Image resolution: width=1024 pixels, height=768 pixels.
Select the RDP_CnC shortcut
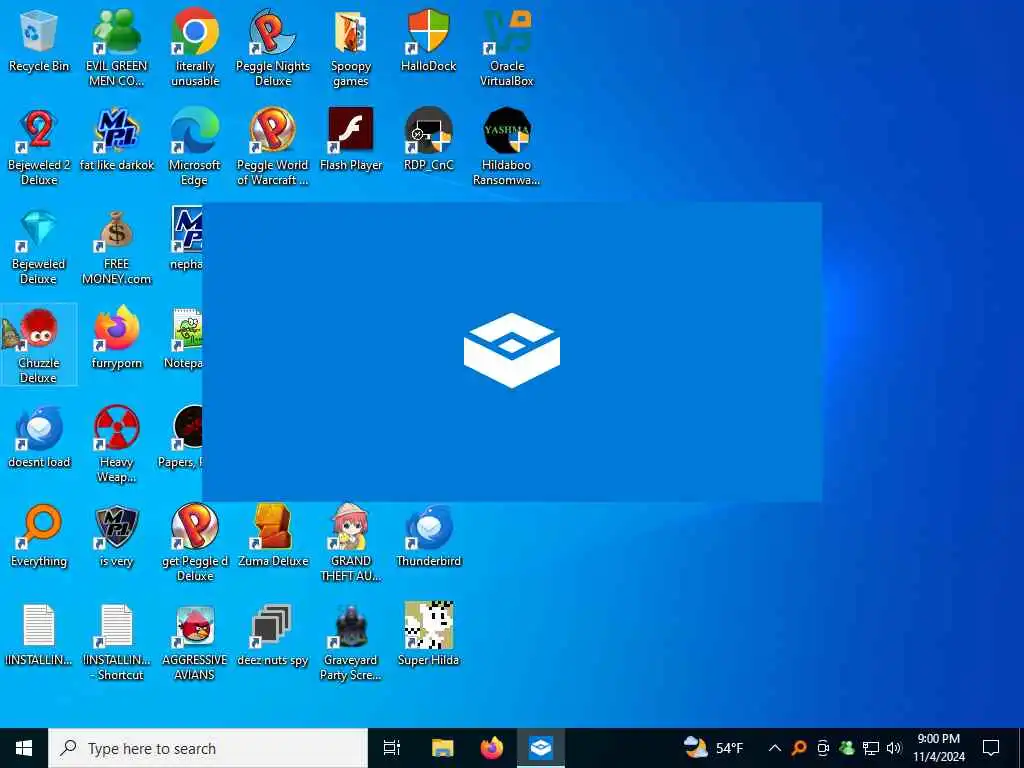[428, 140]
